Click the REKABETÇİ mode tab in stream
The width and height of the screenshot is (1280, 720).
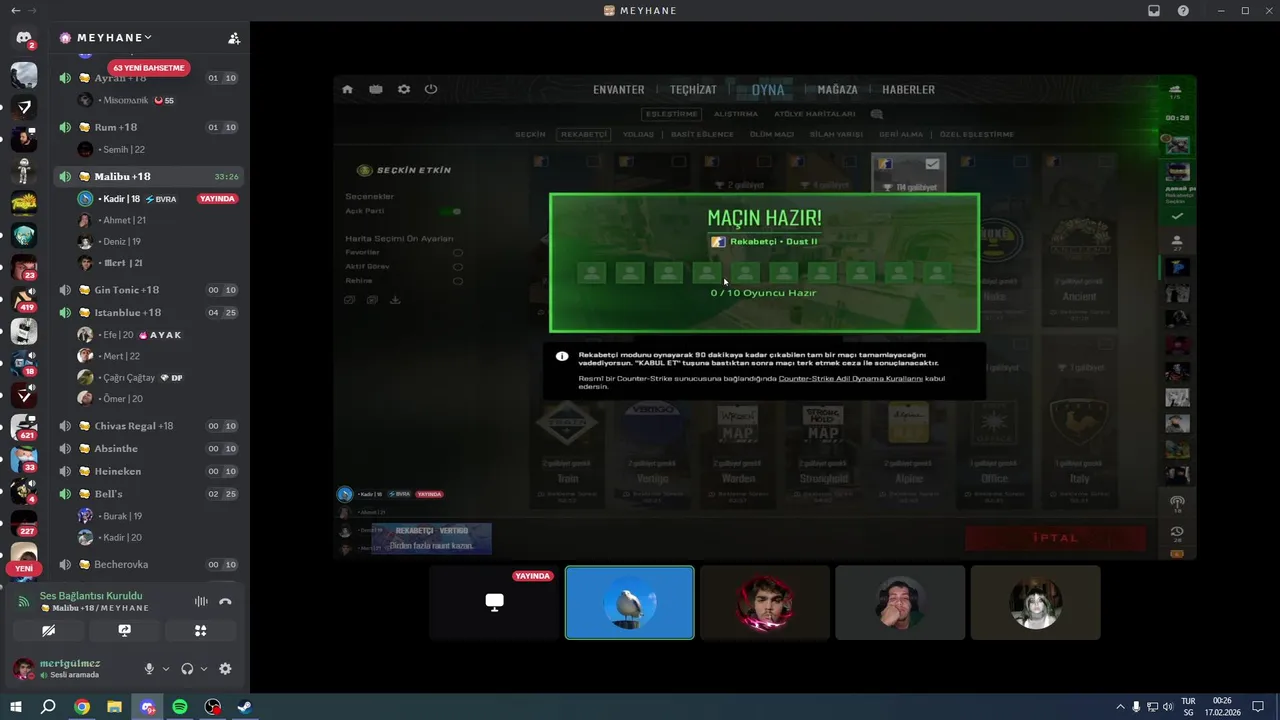(x=584, y=134)
